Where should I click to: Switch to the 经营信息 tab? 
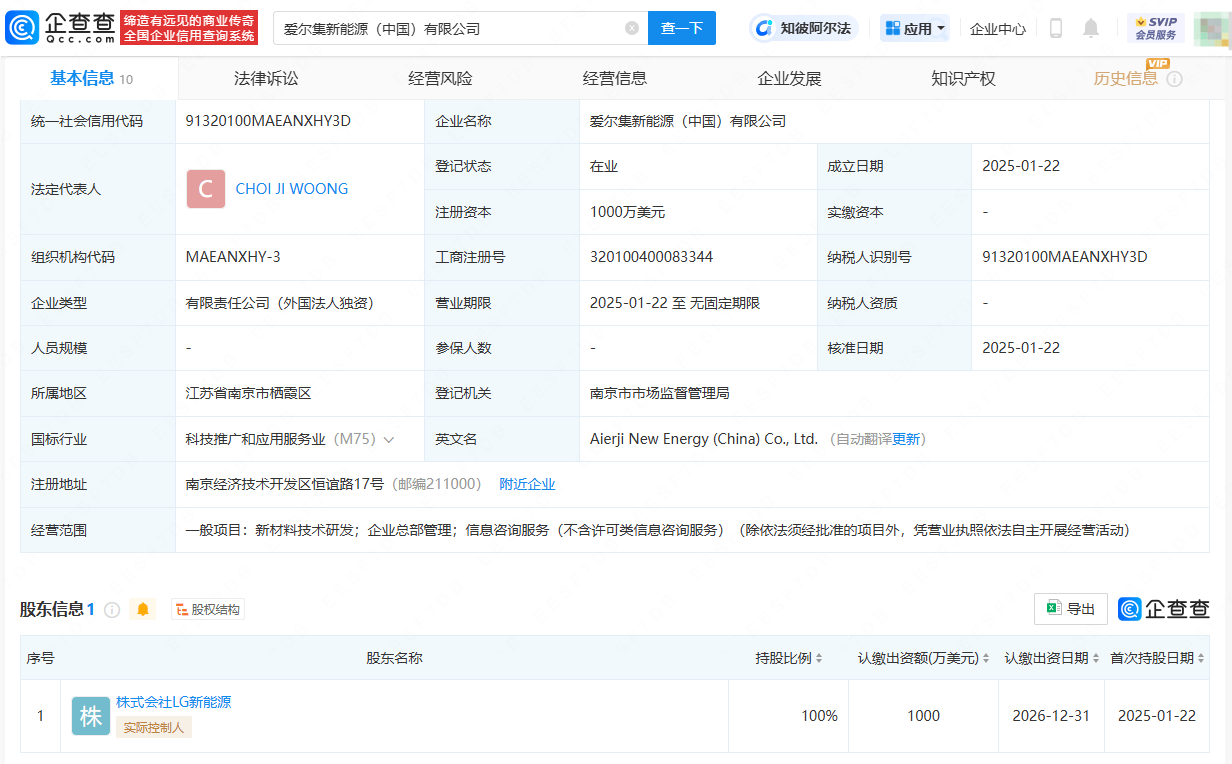[x=615, y=79]
